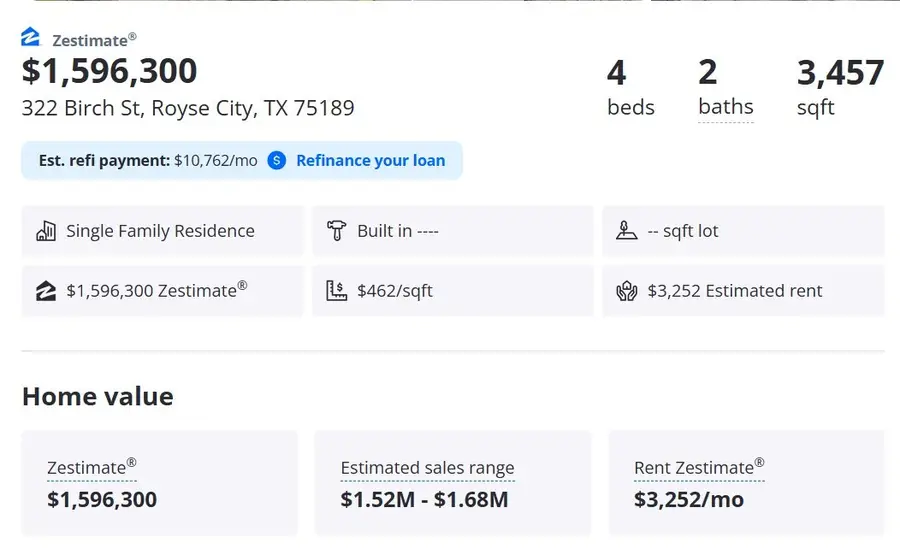This screenshot has width=900, height=549.
Task: Click the blue dollar coin refinance icon
Action: click(277, 160)
